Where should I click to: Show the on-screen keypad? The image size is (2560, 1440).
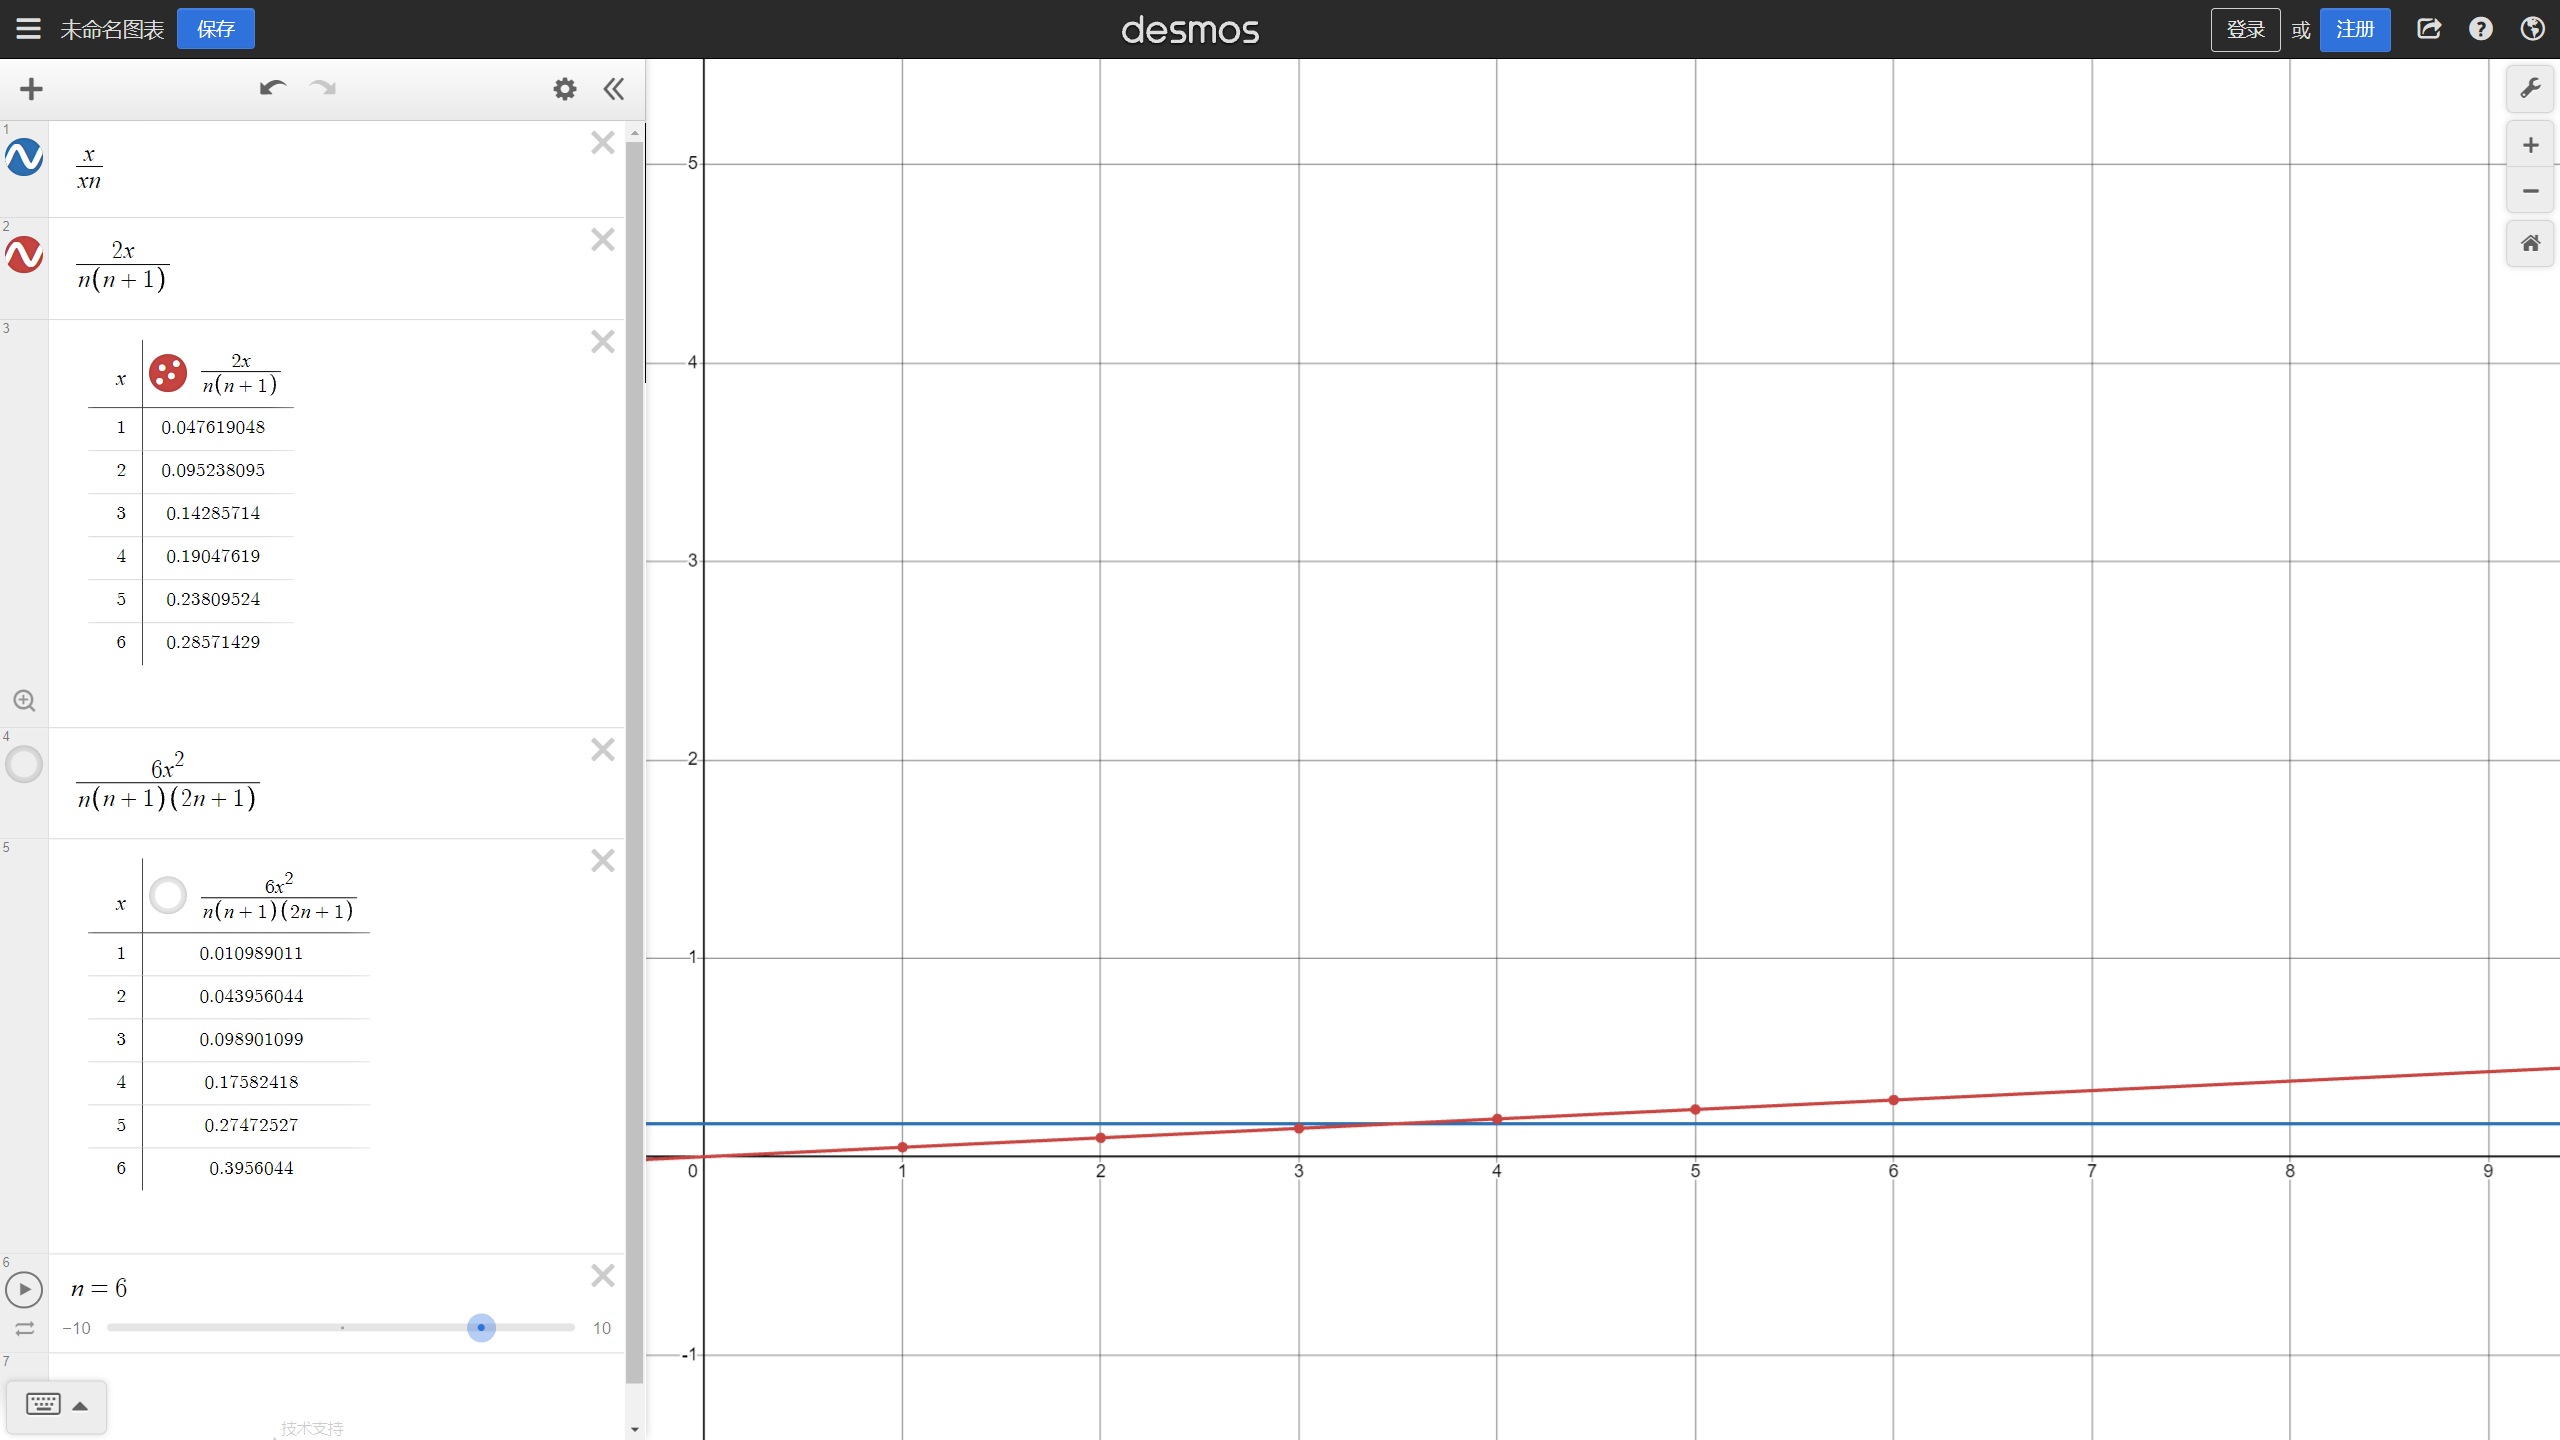click(56, 1405)
